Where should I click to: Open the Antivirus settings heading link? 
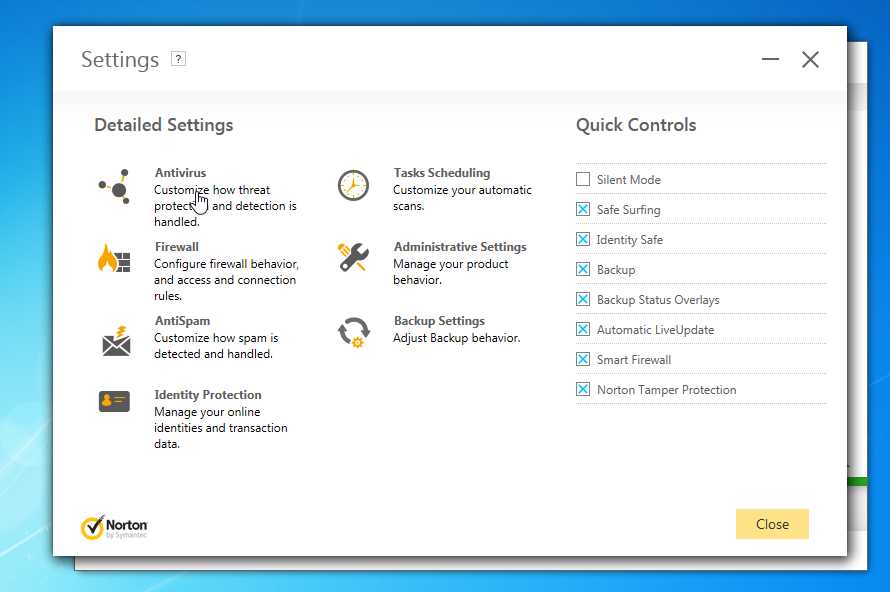click(x=180, y=173)
